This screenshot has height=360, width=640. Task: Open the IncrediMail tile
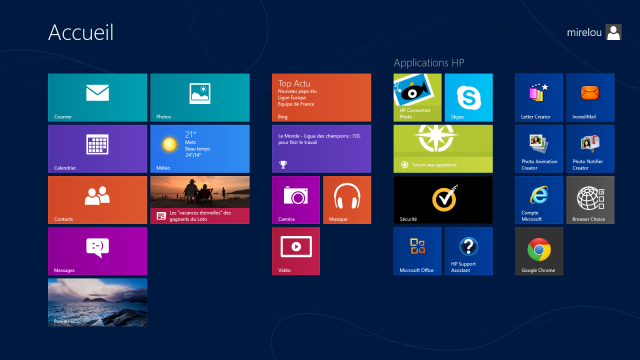tap(590, 98)
